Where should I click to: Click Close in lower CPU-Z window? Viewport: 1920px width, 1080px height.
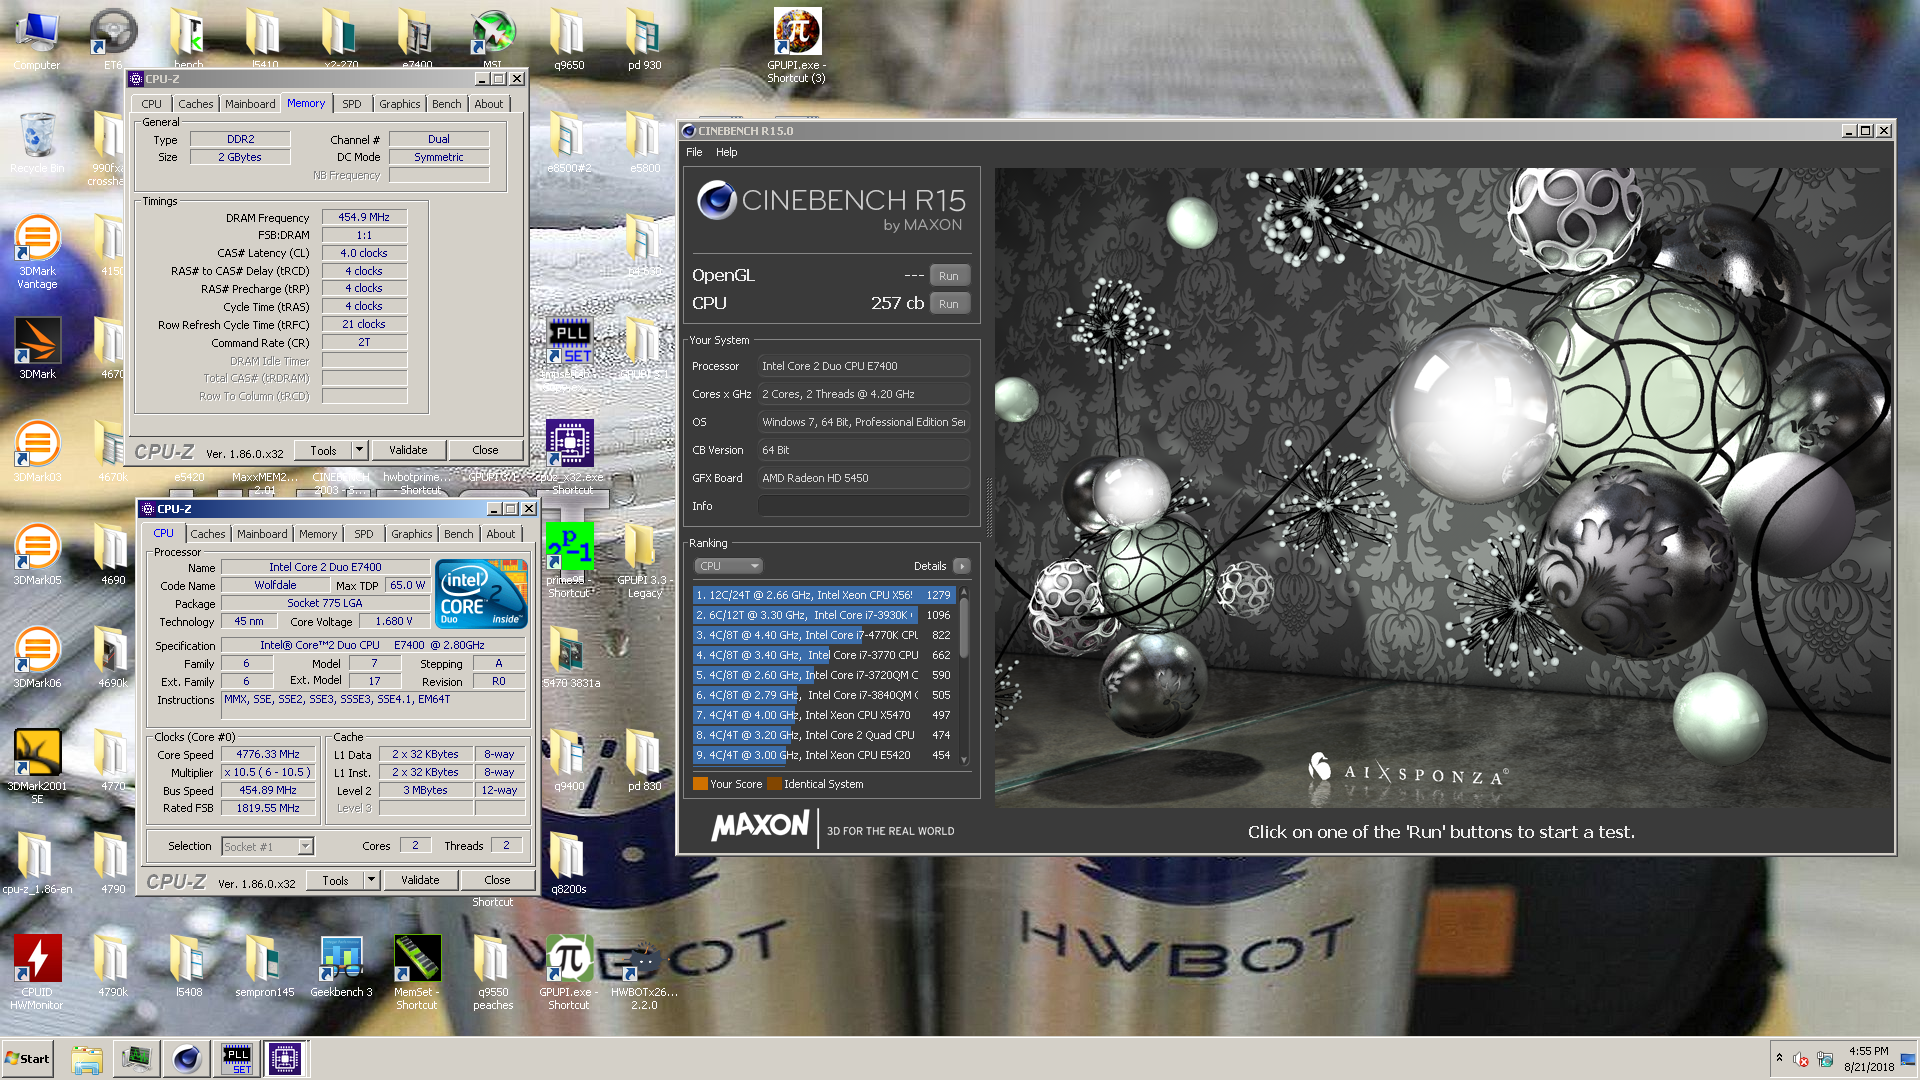tap(497, 880)
